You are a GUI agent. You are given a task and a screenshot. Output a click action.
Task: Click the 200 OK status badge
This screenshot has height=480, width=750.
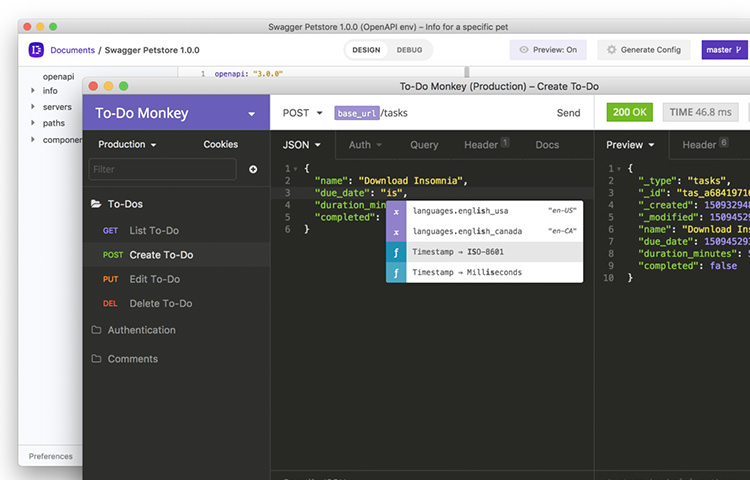point(629,112)
